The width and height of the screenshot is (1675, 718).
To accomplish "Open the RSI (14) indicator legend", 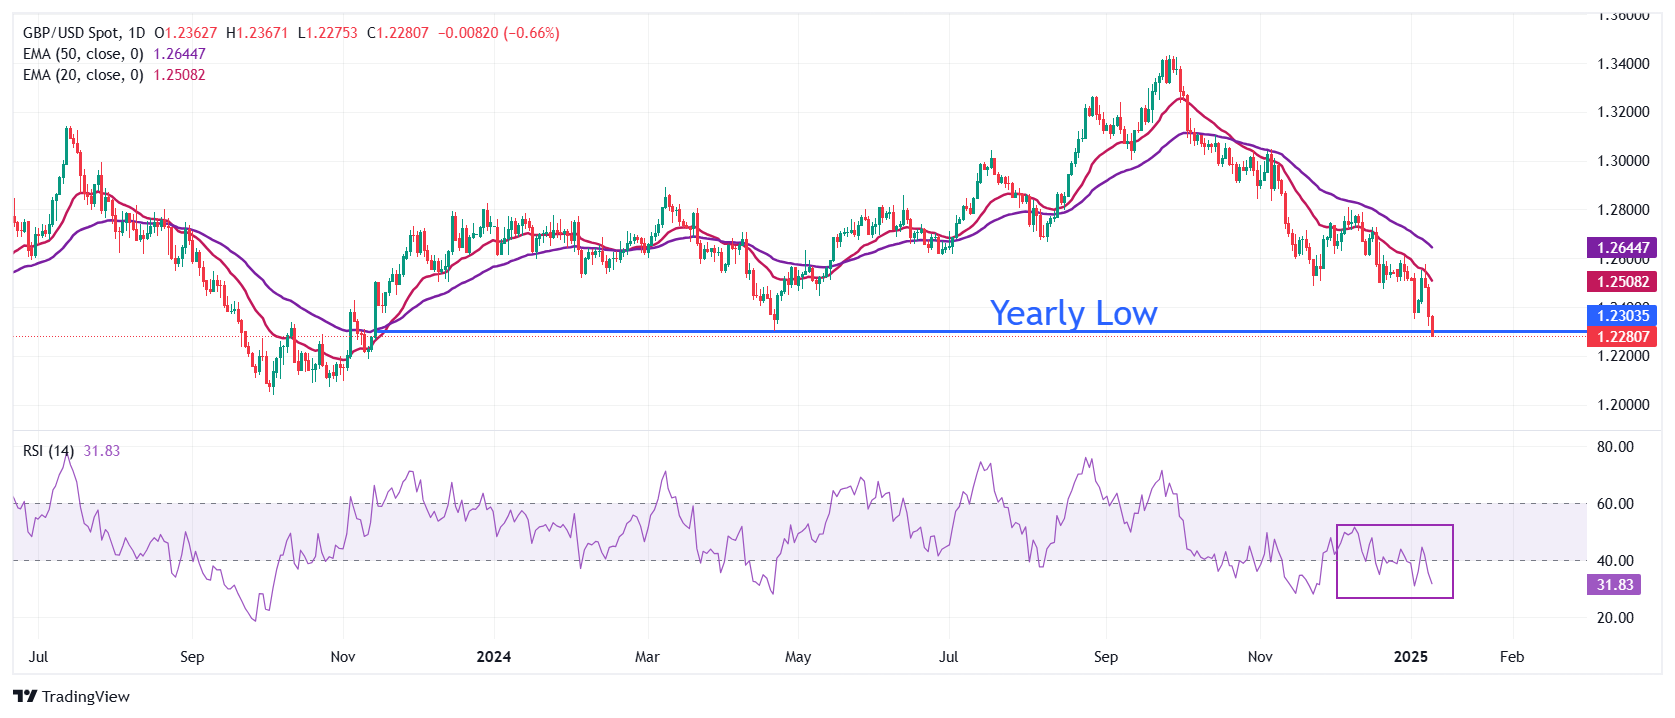I will point(48,451).
